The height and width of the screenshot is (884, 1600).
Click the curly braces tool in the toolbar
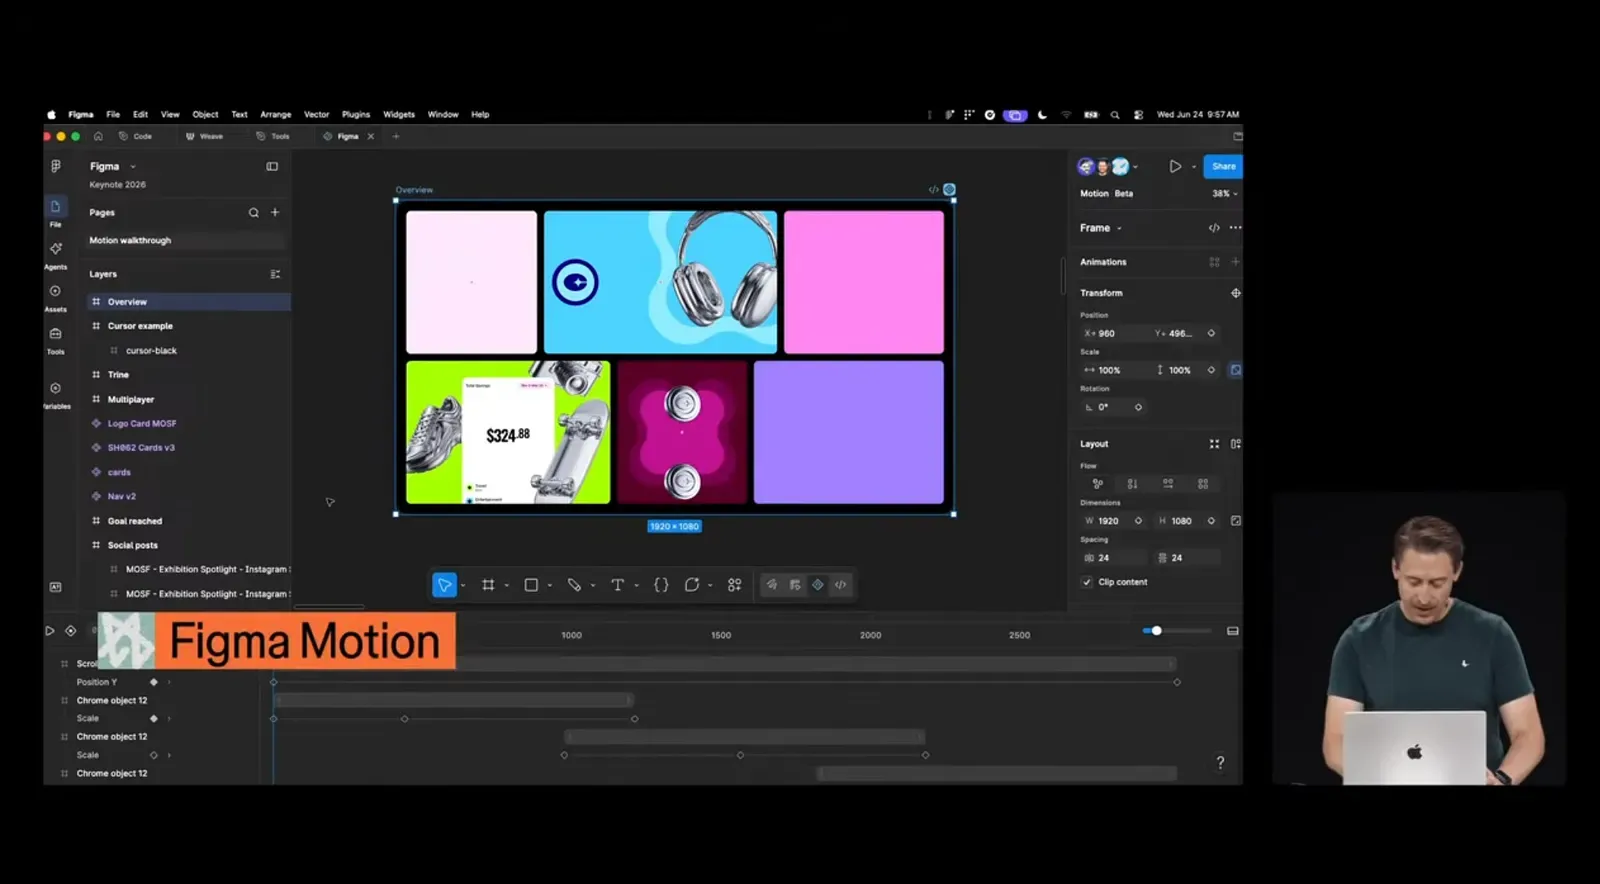click(x=661, y=585)
